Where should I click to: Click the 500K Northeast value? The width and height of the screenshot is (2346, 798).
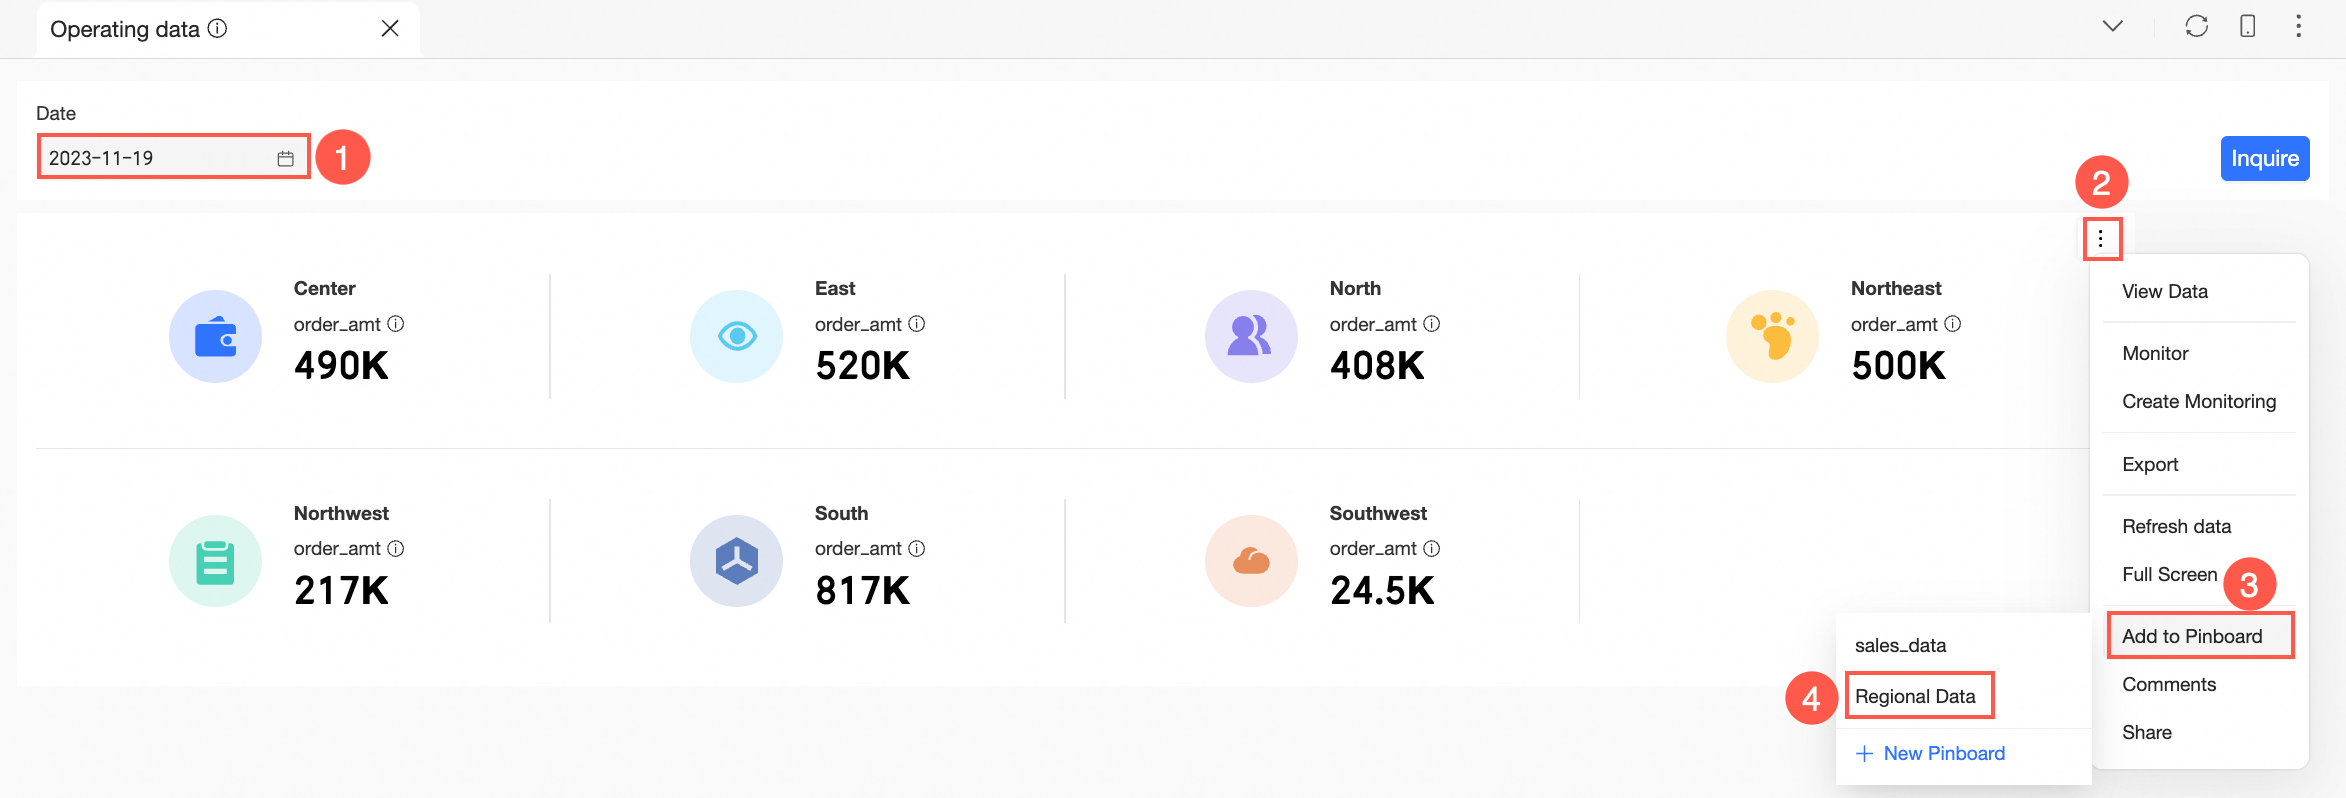[x=1898, y=366]
